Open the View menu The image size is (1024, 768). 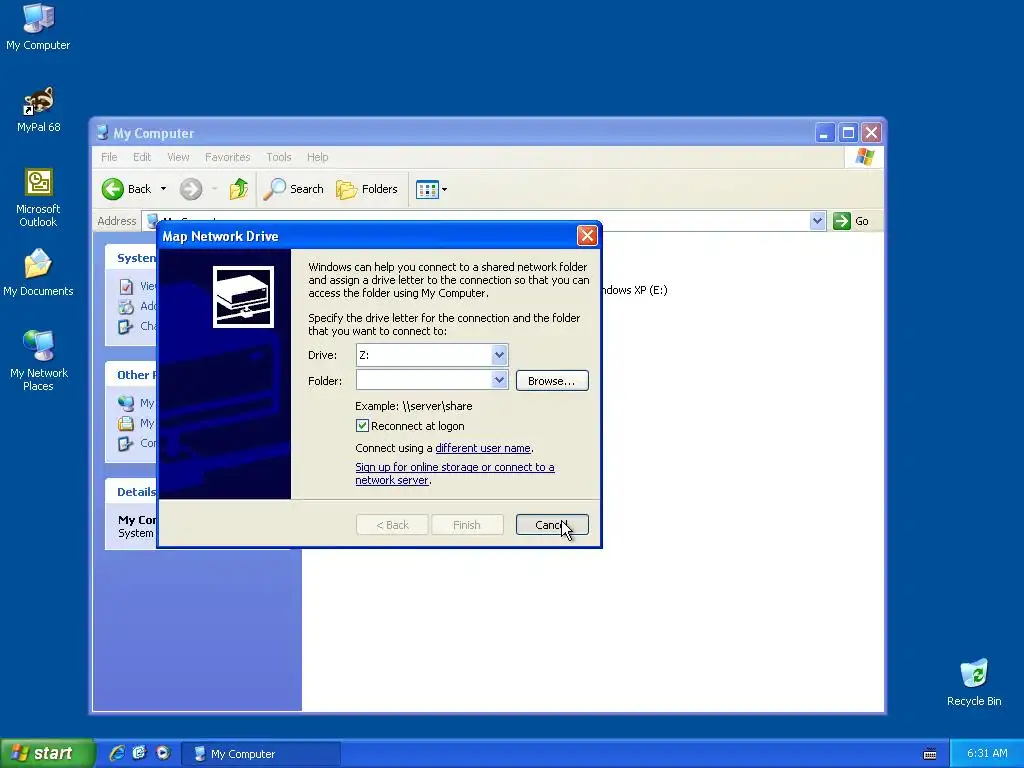[x=178, y=157]
